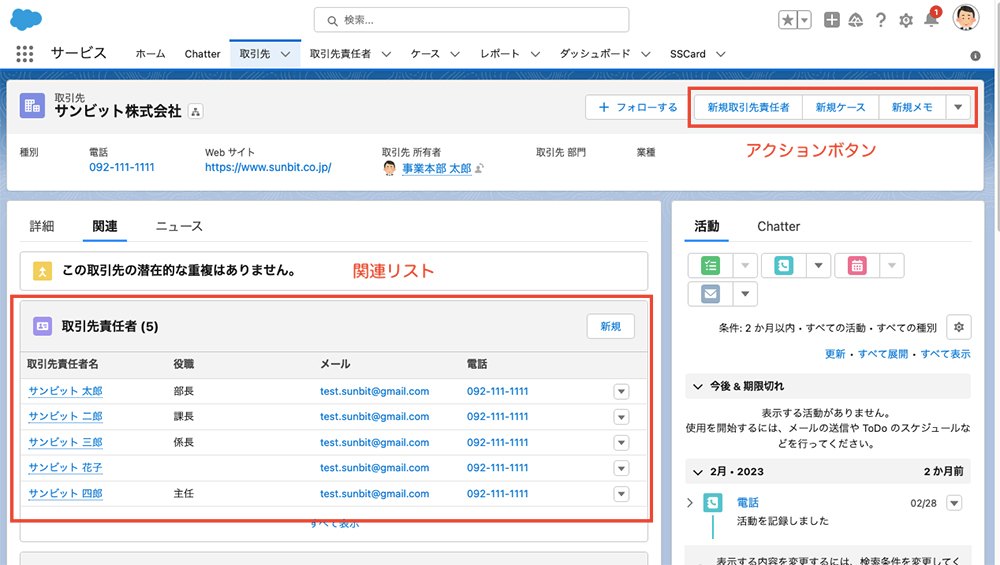
Task: Click the 新規メモ button
Action: click(912, 107)
